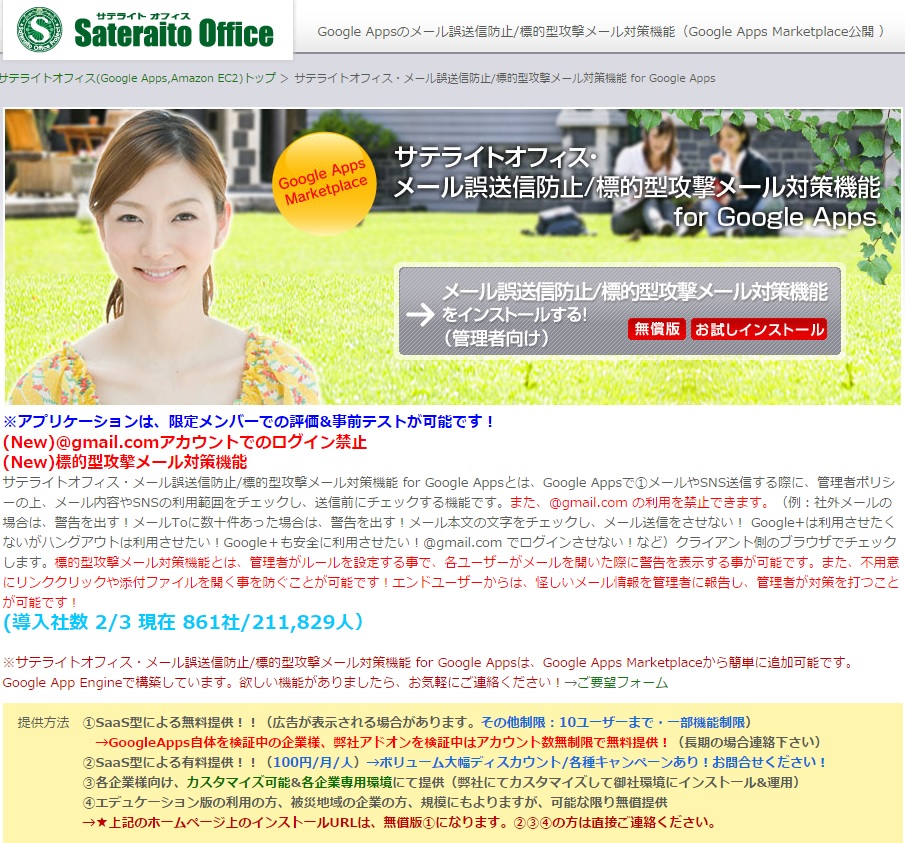The width and height of the screenshot is (905, 843).
Task: Click the メール誤送信防止 install banner heading
Action: pyautogui.click(x=635, y=291)
